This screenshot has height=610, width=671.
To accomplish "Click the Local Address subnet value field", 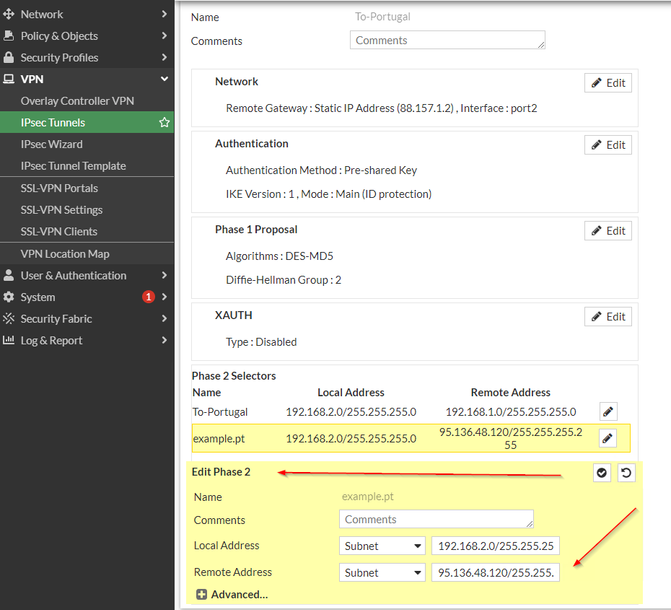I will (496, 546).
